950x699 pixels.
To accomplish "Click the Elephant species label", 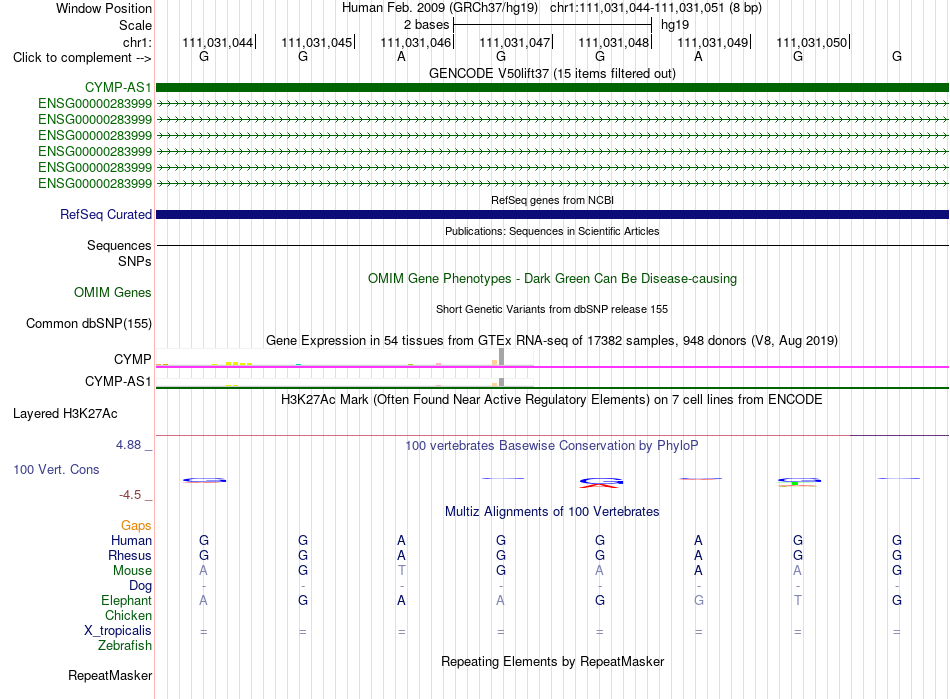I will click(126, 600).
